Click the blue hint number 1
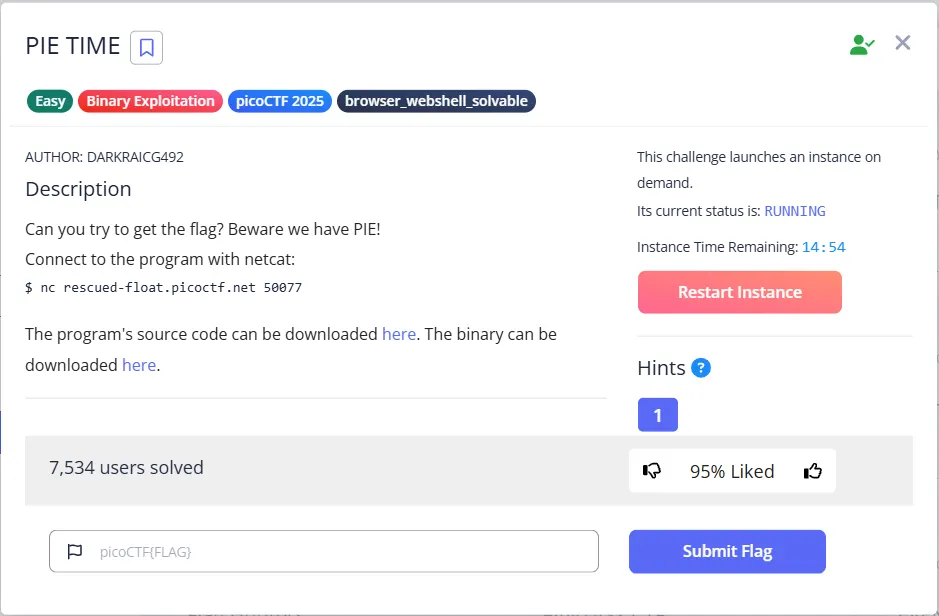 pyautogui.click(x=657, y=414)
